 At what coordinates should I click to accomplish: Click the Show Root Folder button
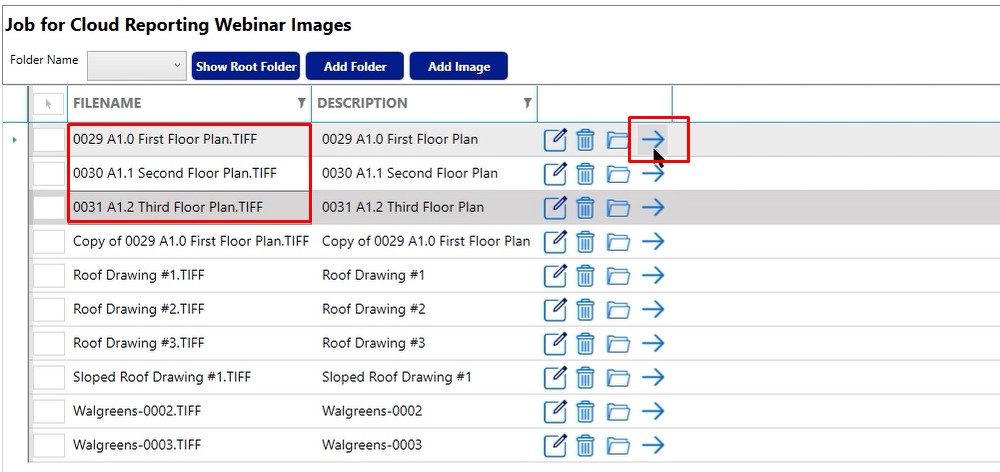point(246,66)
